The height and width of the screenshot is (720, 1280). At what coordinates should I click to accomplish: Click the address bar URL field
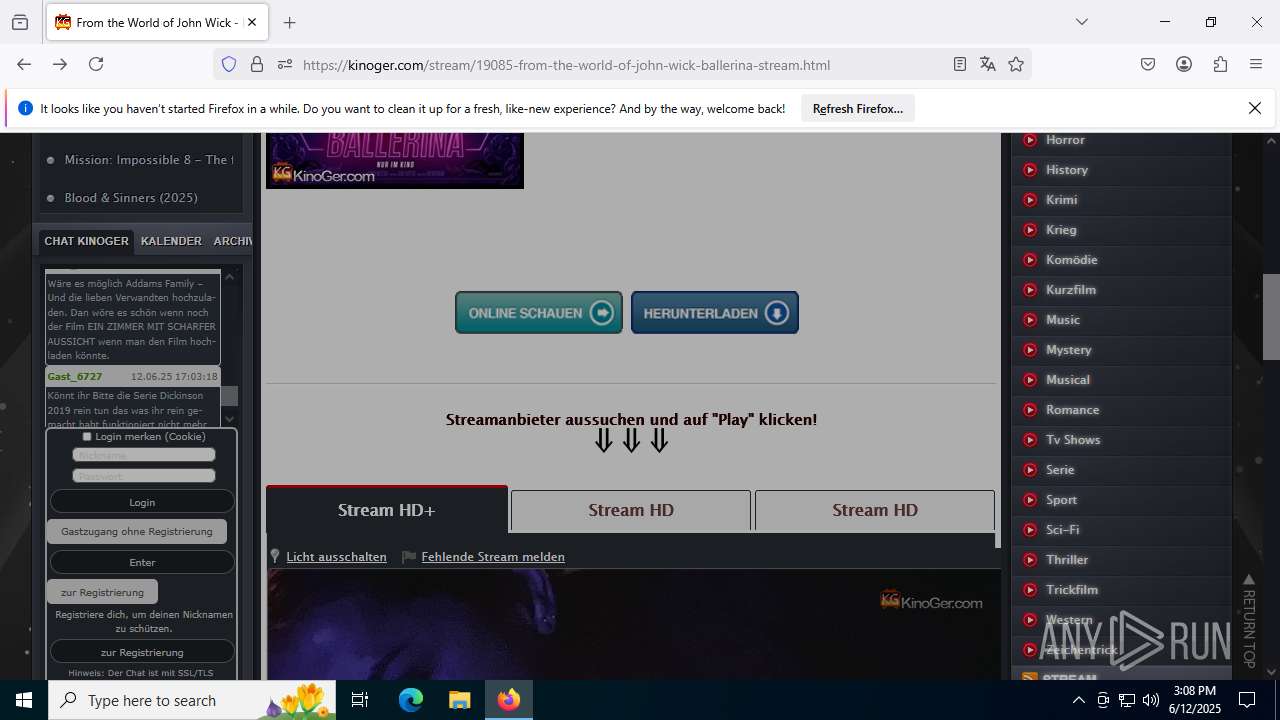click(620, 65)
